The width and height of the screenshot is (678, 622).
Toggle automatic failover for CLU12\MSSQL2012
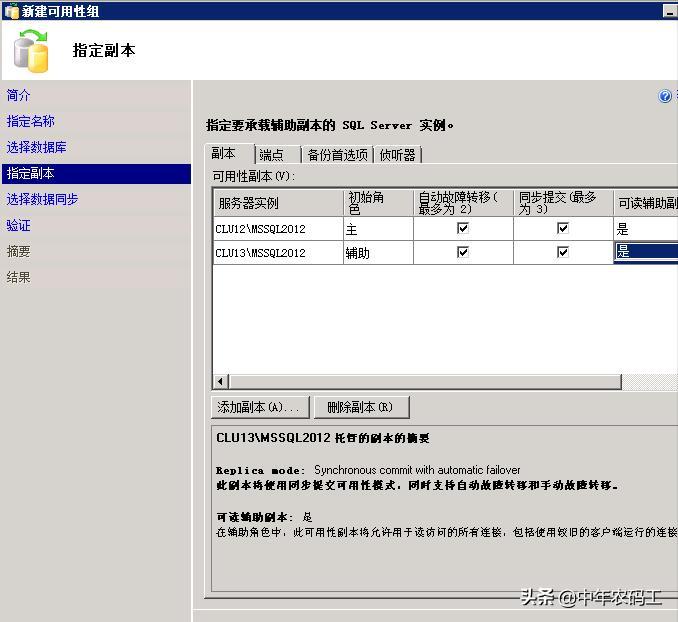(x=463, y=228)
